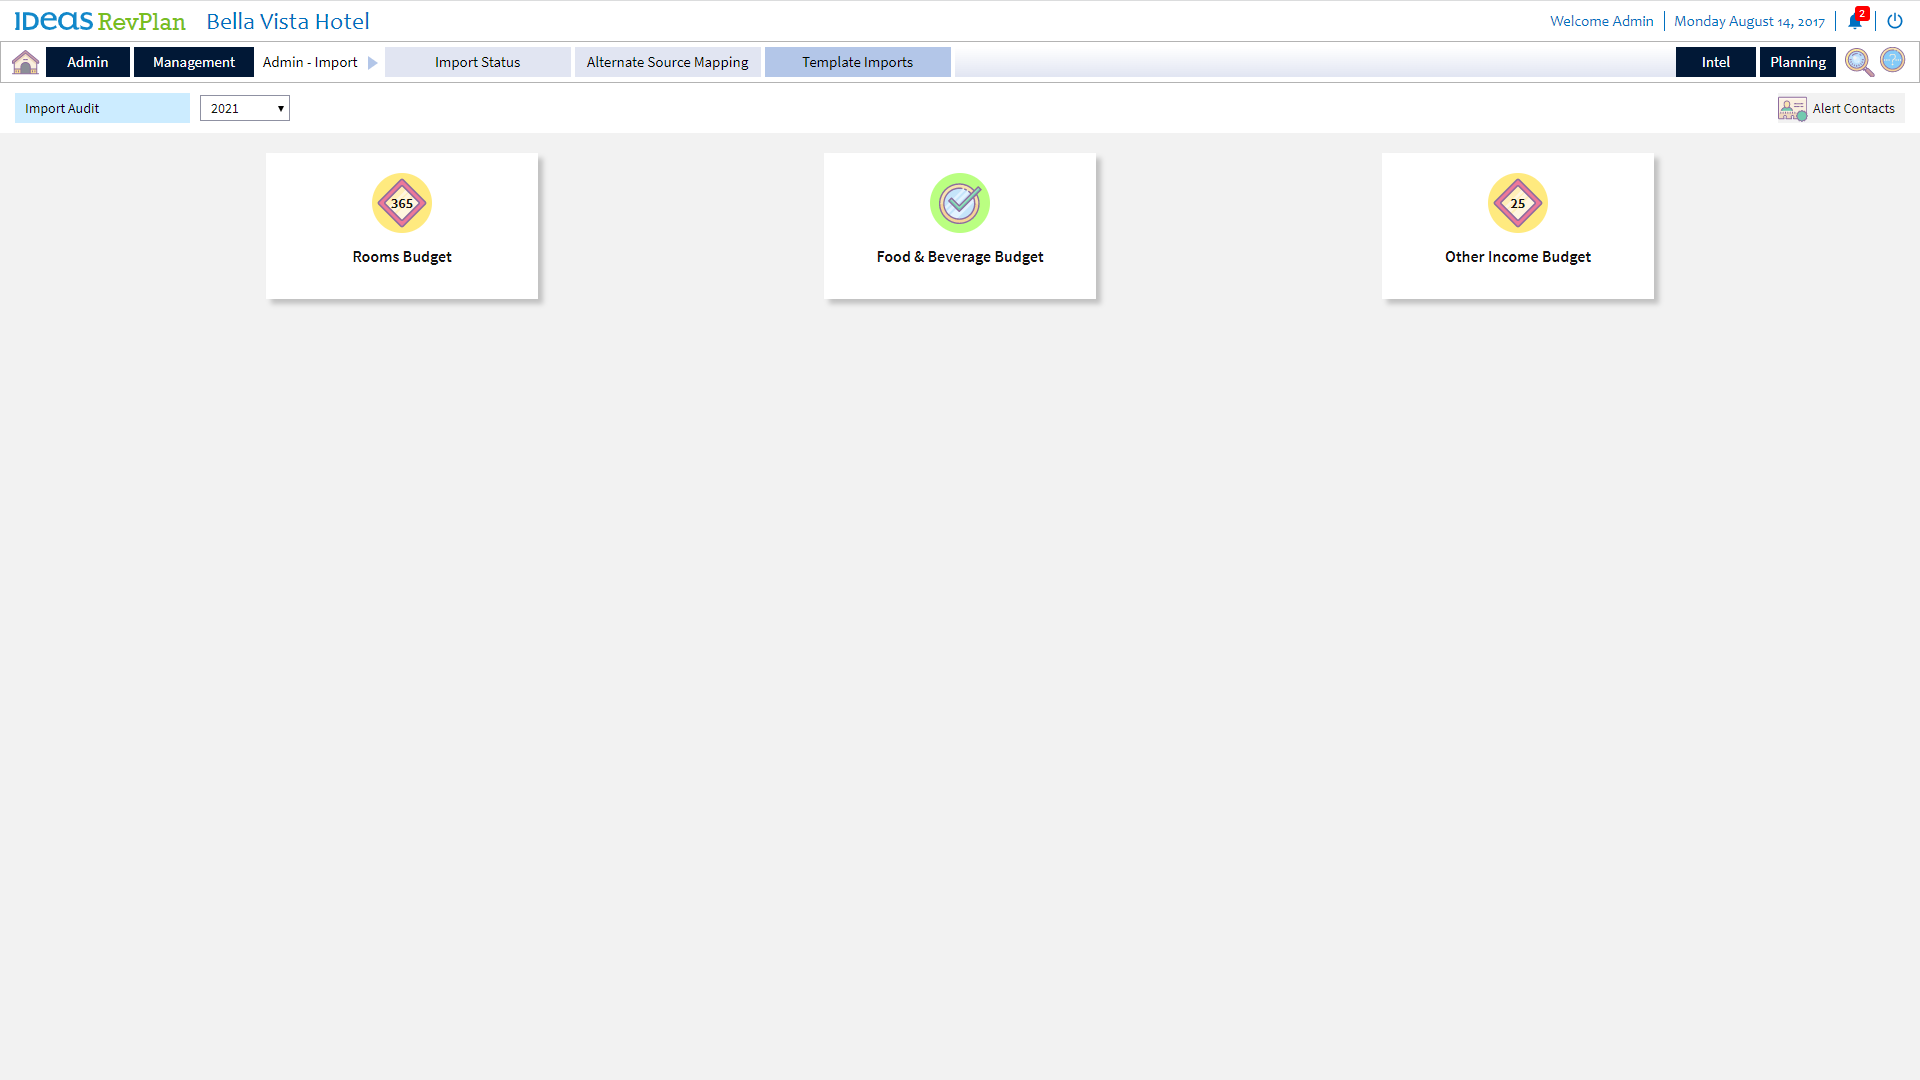Open the help question mark icon
Image resolution: width=1920 pixels, height=1080 pixels.
pyautogui.click(x=1893, y=60)
